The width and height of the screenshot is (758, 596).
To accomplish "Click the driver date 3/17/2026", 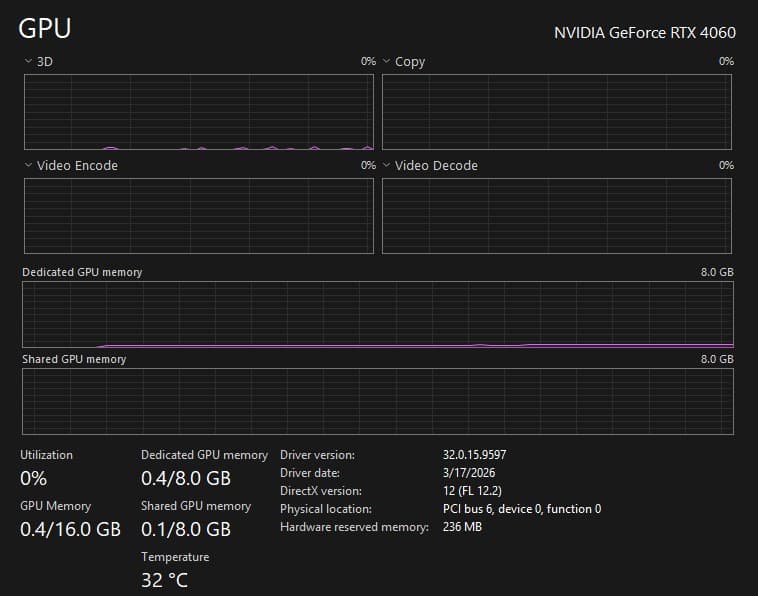I will pyautogui.click(x=469, y=473).
